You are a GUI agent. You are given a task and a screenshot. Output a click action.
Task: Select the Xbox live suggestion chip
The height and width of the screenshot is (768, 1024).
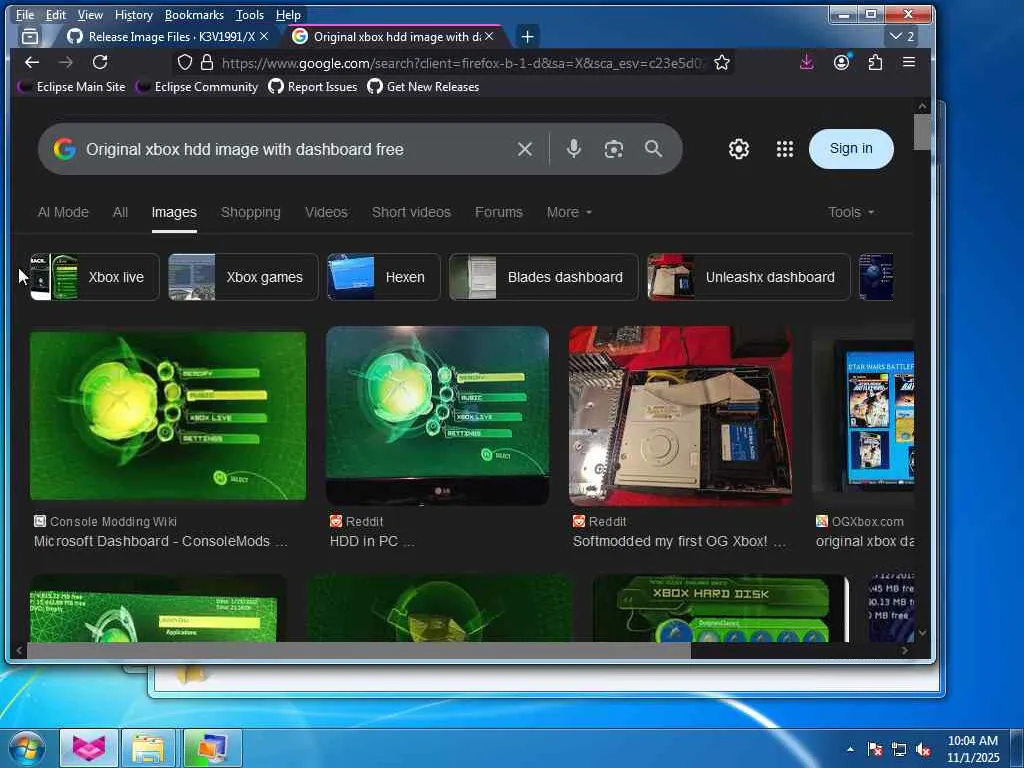[x=95, y=277]
